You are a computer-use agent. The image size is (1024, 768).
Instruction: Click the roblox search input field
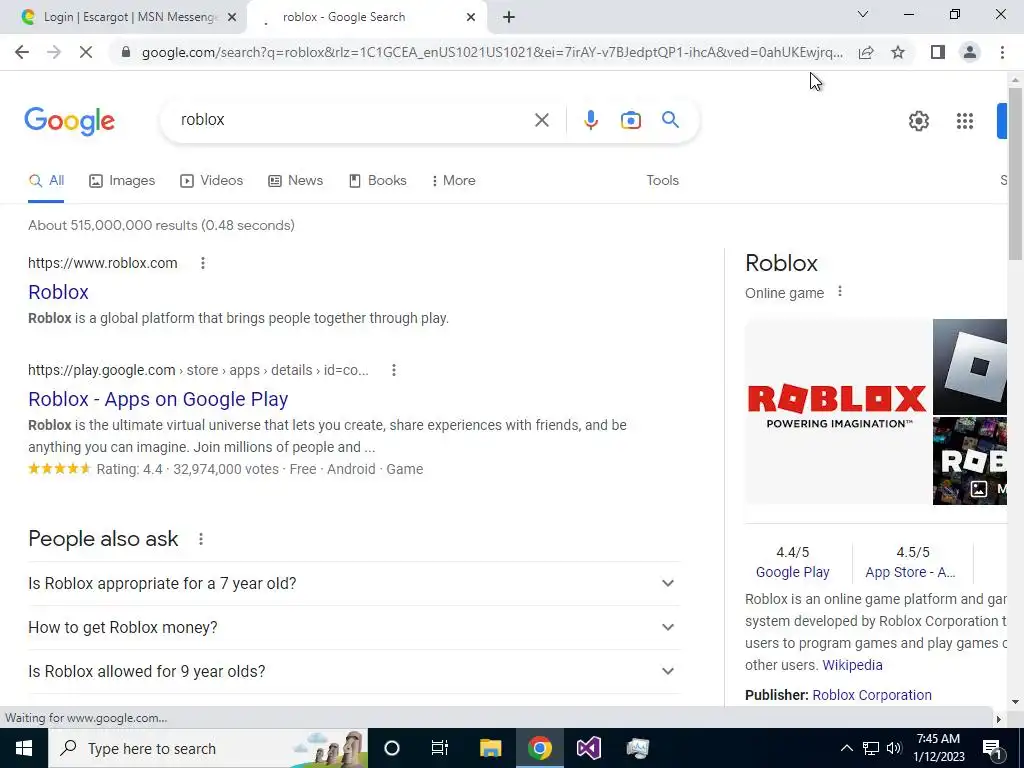click(353, 120)
